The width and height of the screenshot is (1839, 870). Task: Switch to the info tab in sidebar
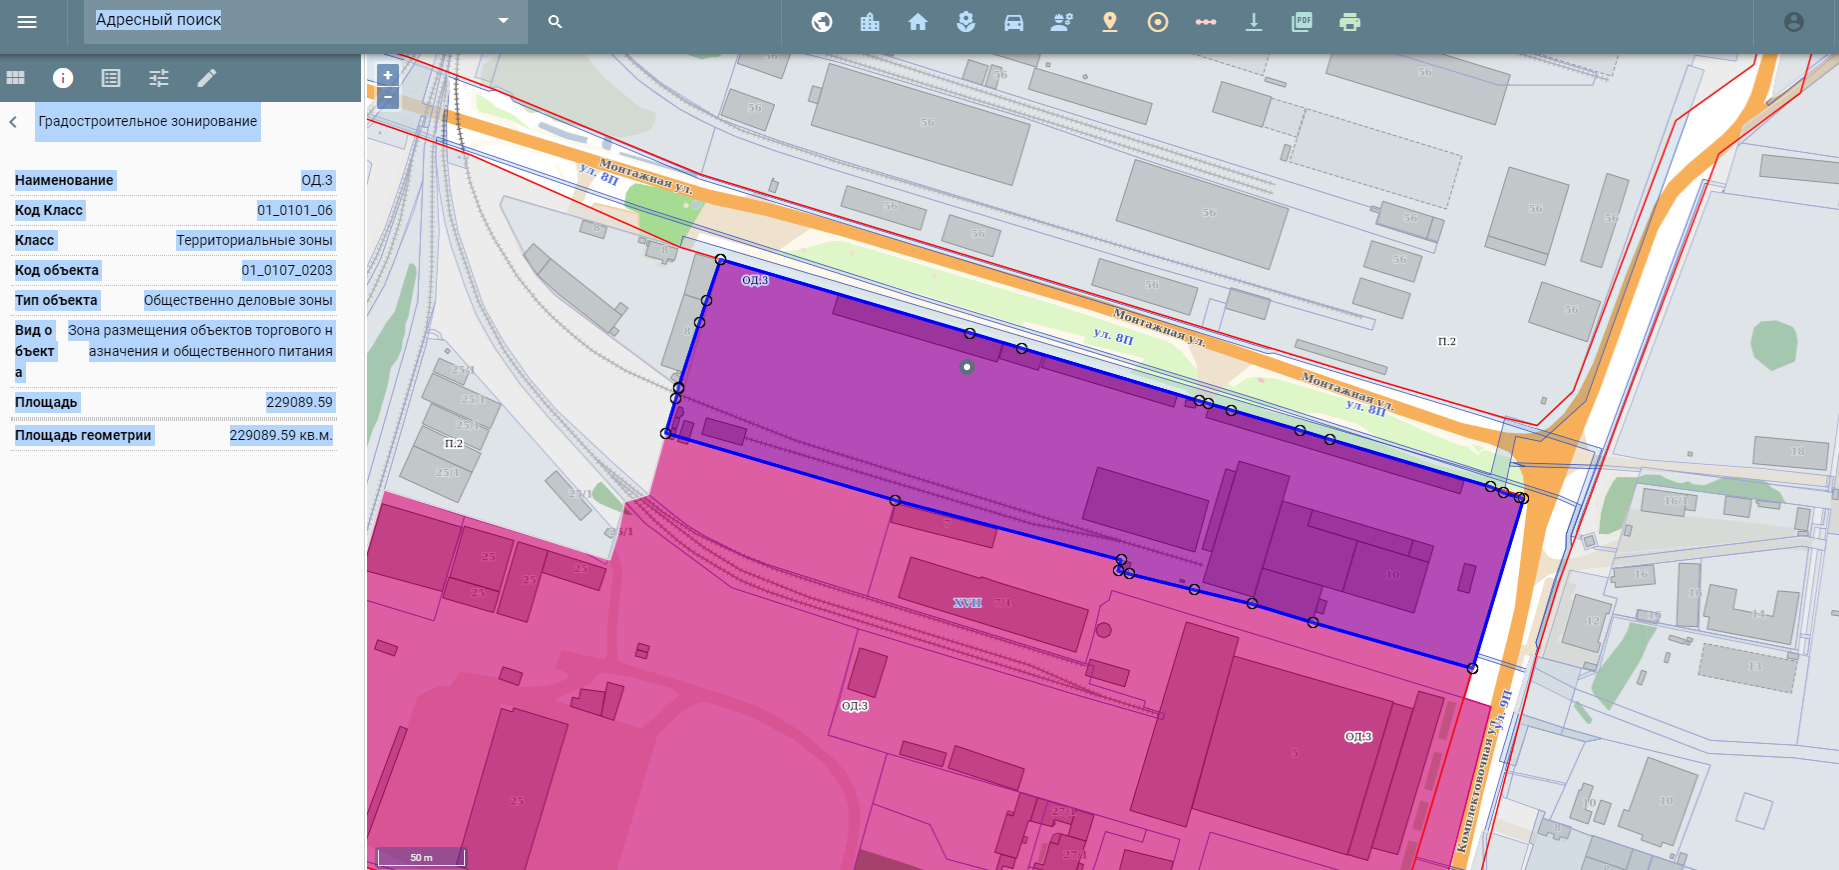pyautogui.click(x=63, y=78)
